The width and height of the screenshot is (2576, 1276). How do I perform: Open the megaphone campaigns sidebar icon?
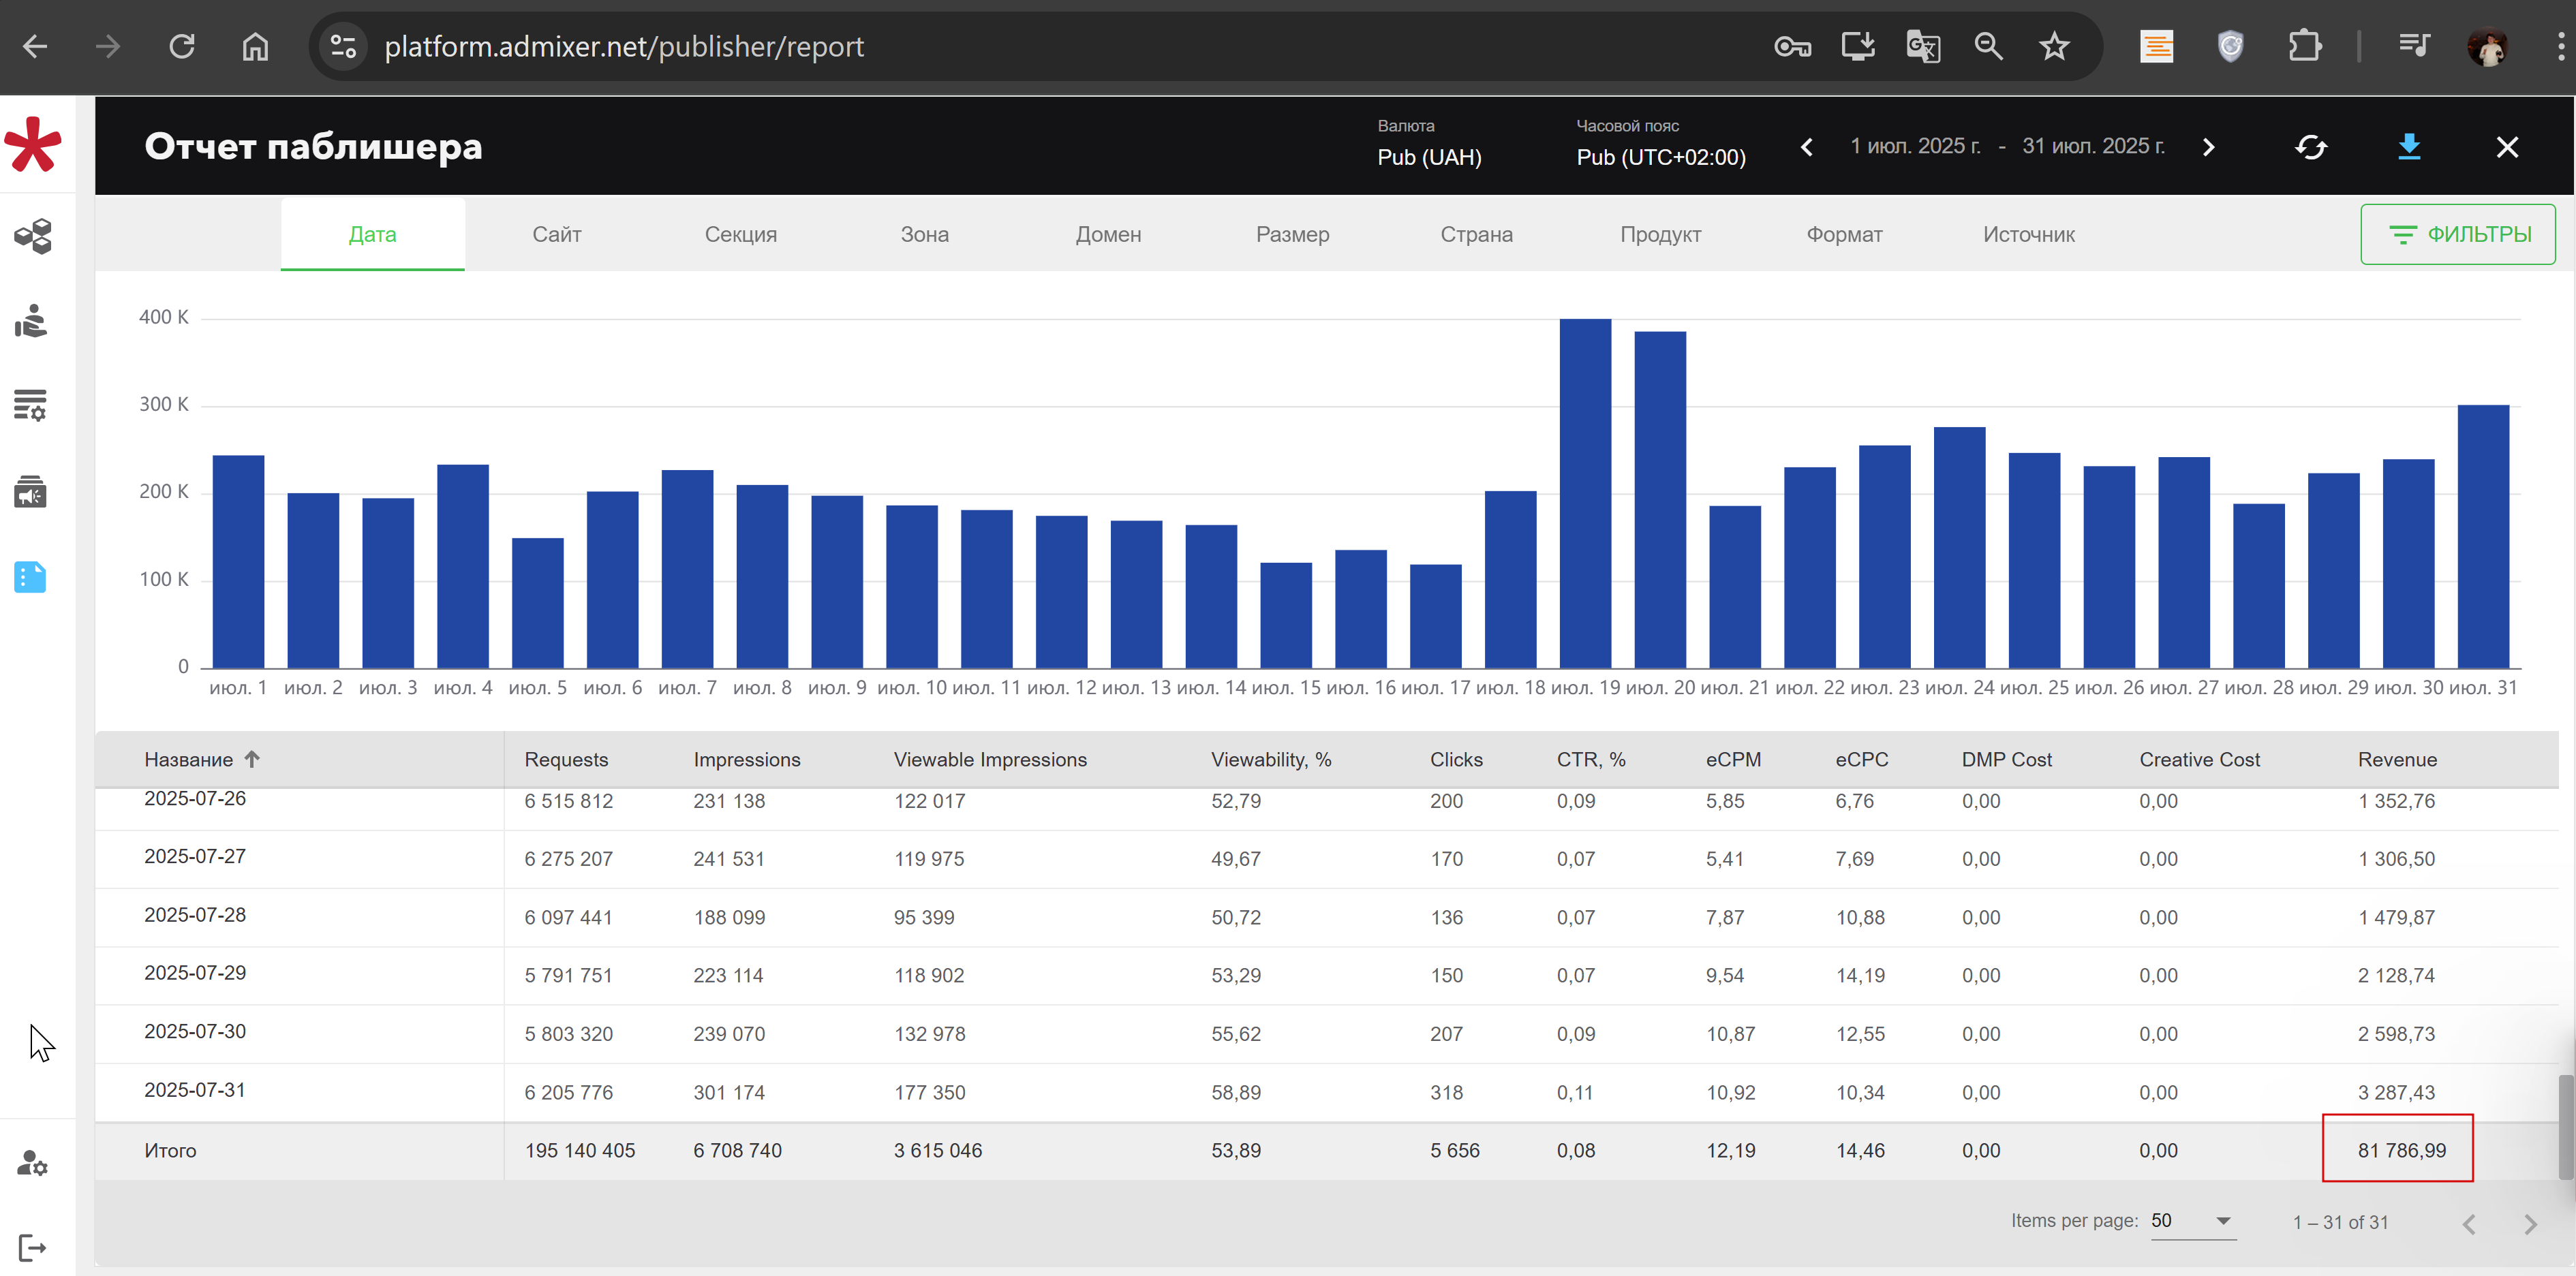click(30, 491)
